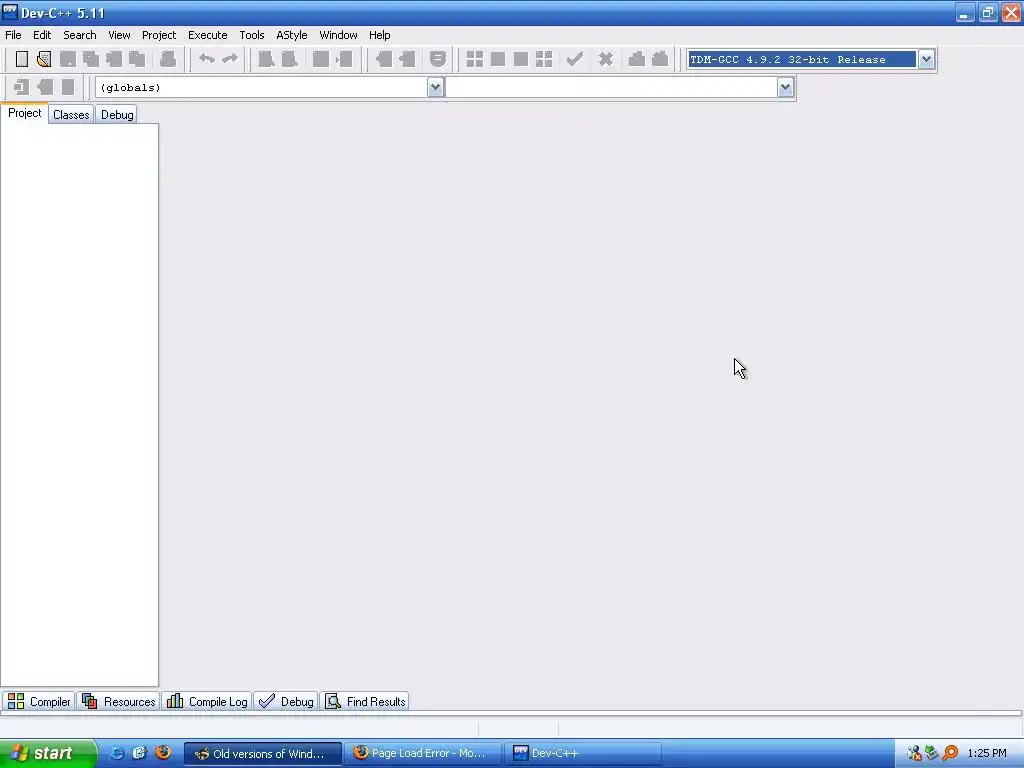This screenshot has width=1024, height=768.
Task: Click the Goto Line toolbar icon
Action: coord(344,59)
